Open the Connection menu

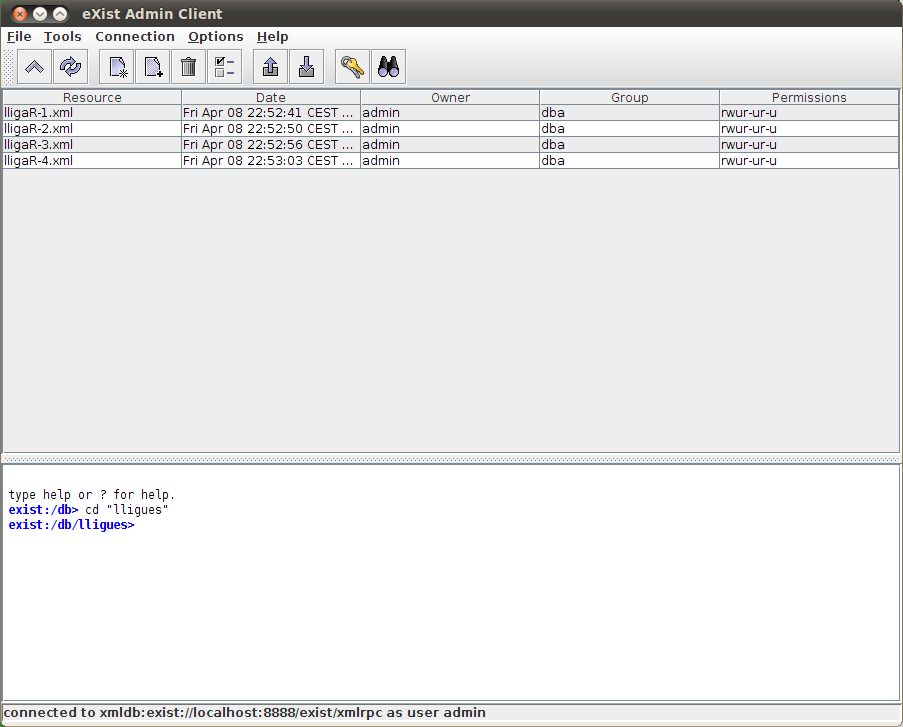(x=135, y=37)
